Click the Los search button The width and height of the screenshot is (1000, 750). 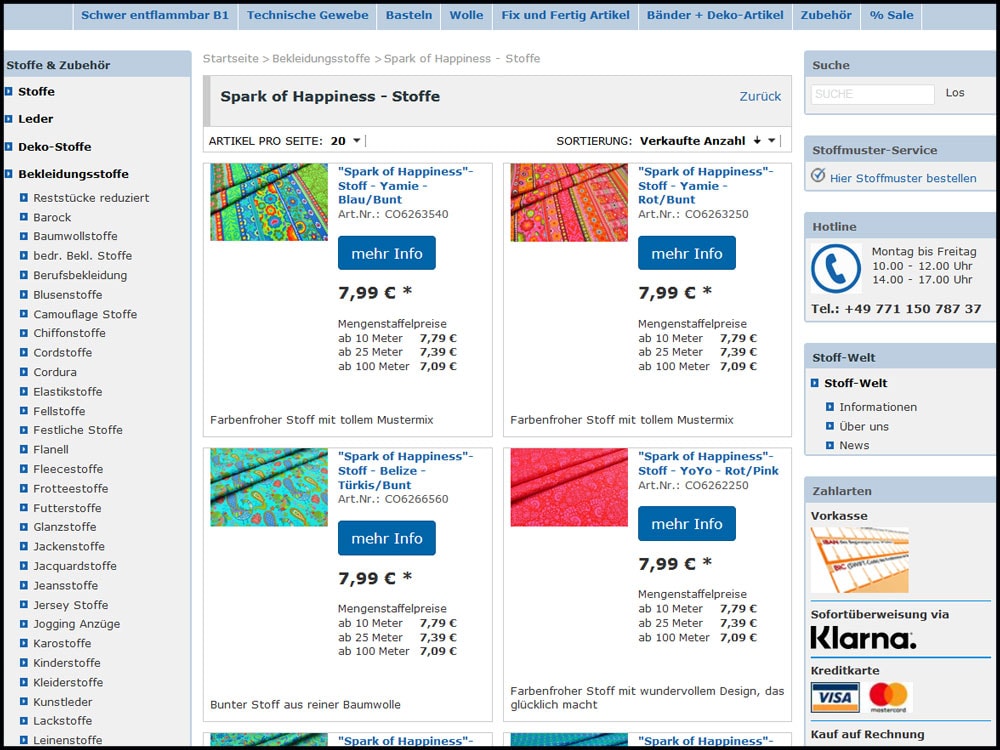[955, 93]
